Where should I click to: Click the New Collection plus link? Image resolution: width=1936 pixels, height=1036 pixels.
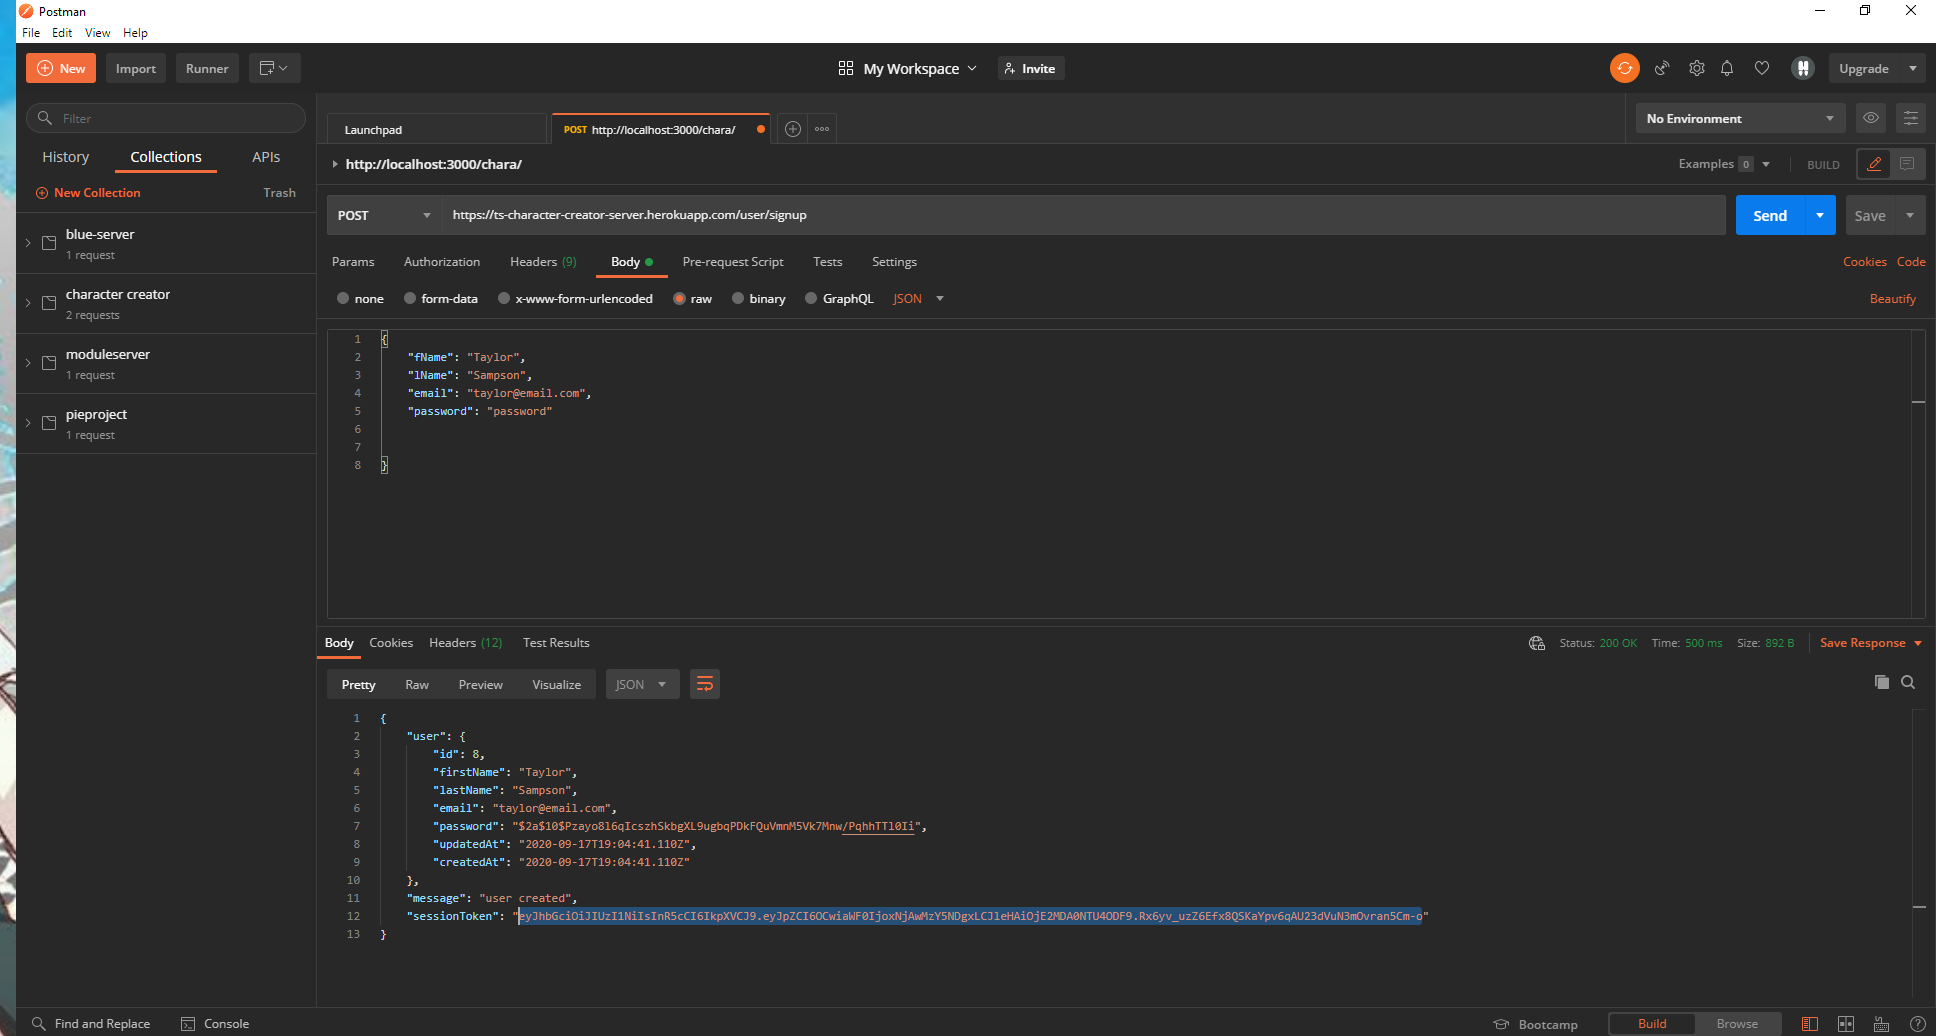coord(88,193)
